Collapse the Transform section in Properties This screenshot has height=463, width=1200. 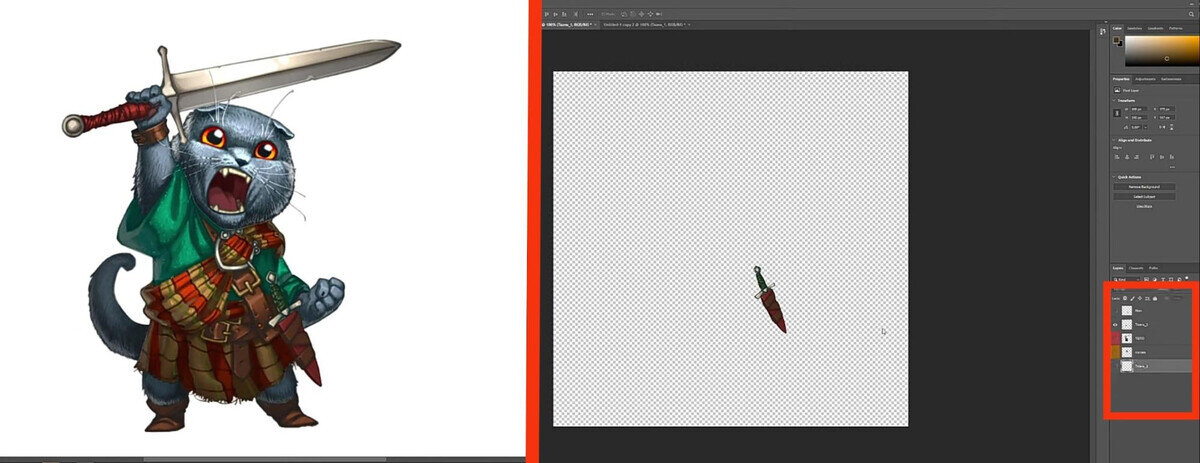point(1114,100)
